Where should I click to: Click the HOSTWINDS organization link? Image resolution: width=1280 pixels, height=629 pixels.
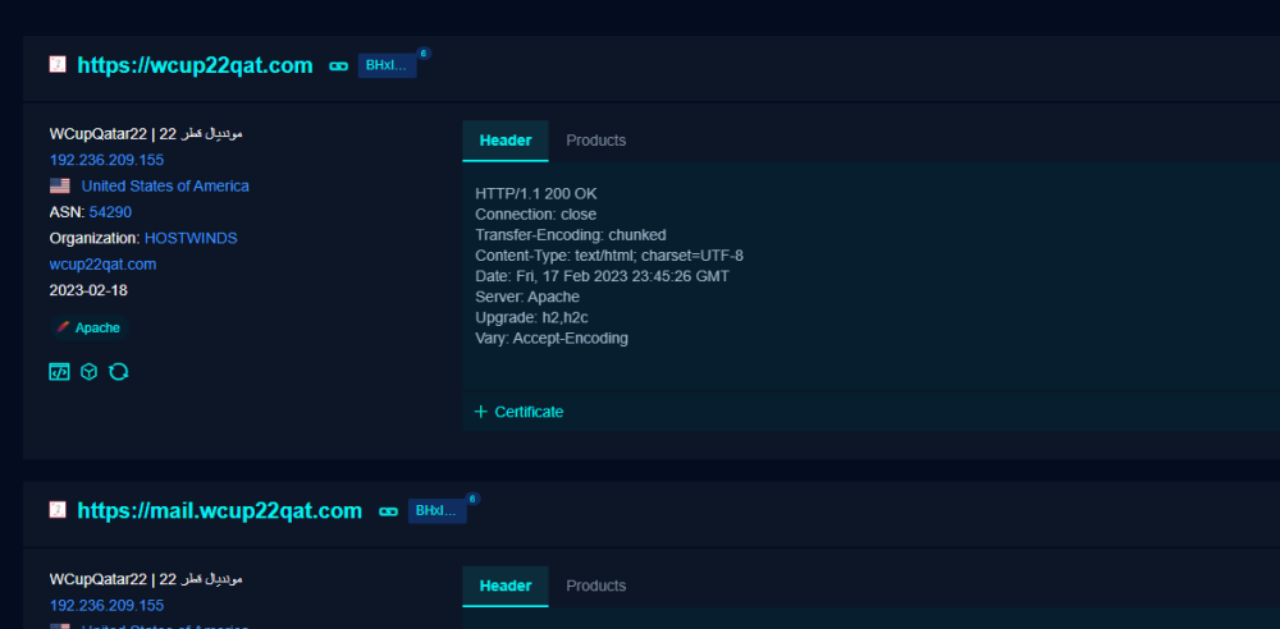(191, 238)
